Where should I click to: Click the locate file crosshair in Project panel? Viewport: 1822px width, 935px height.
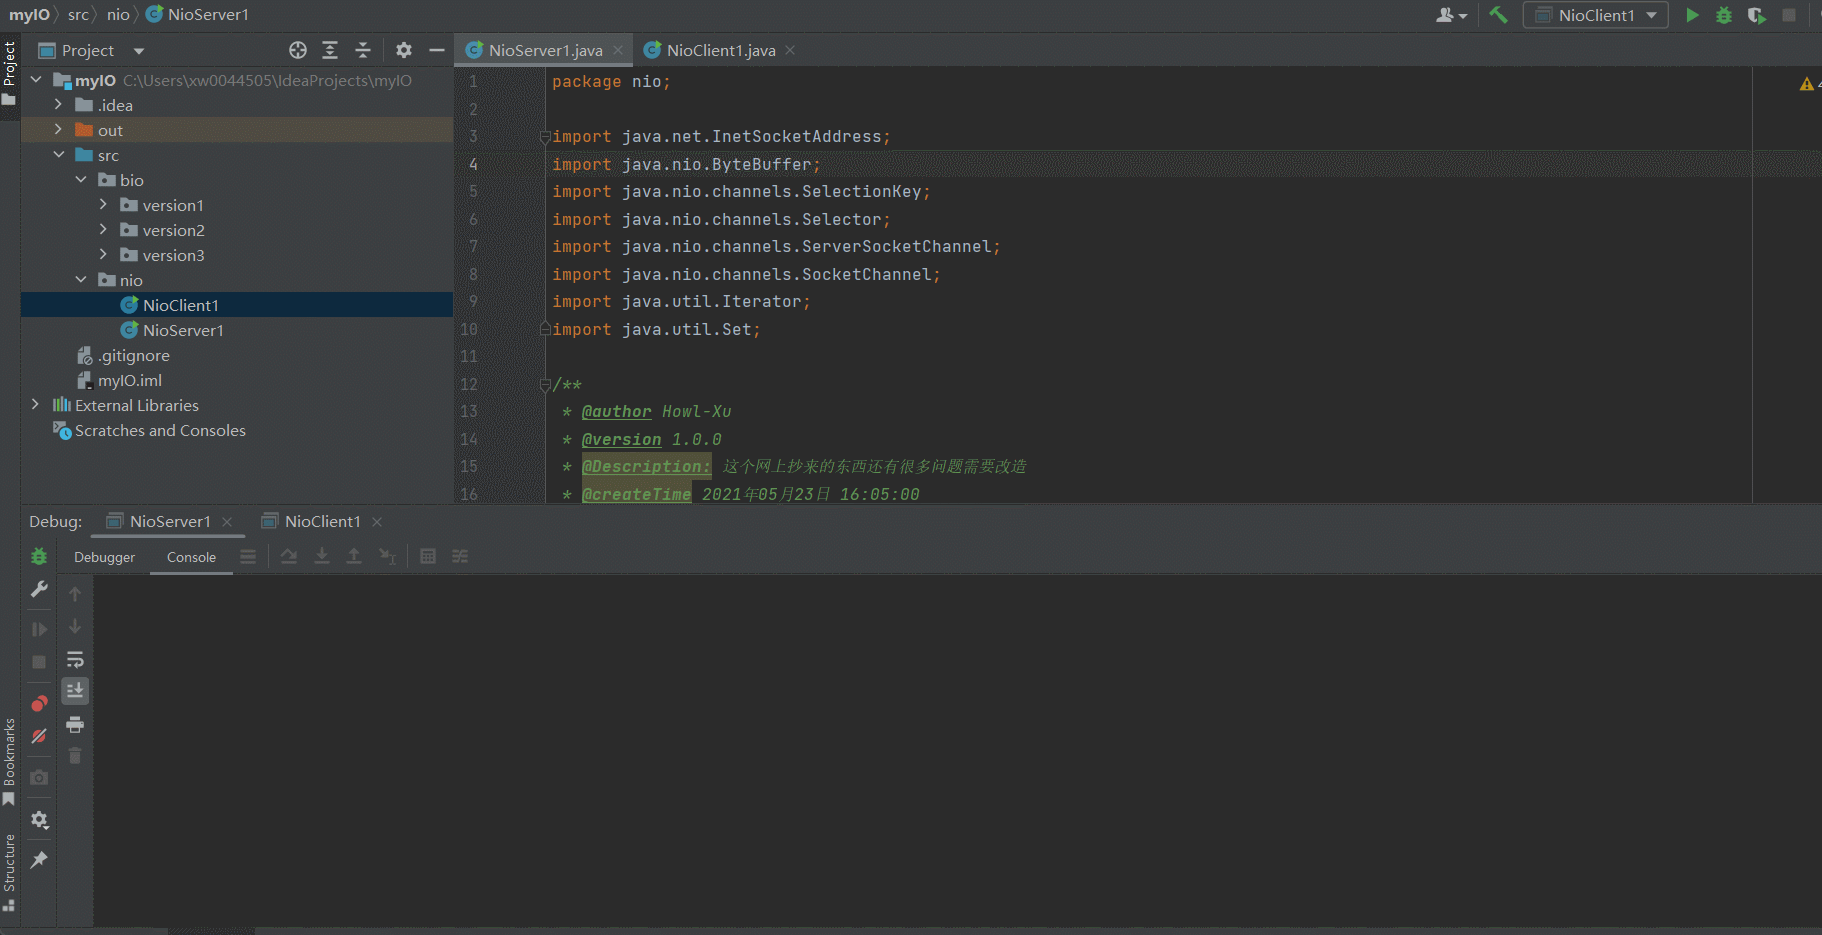pos(298,50)
